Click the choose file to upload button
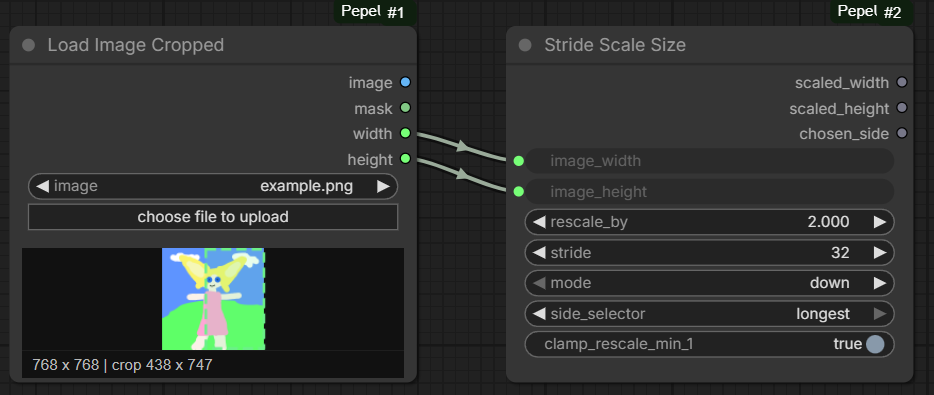 [x=213, y=217]
